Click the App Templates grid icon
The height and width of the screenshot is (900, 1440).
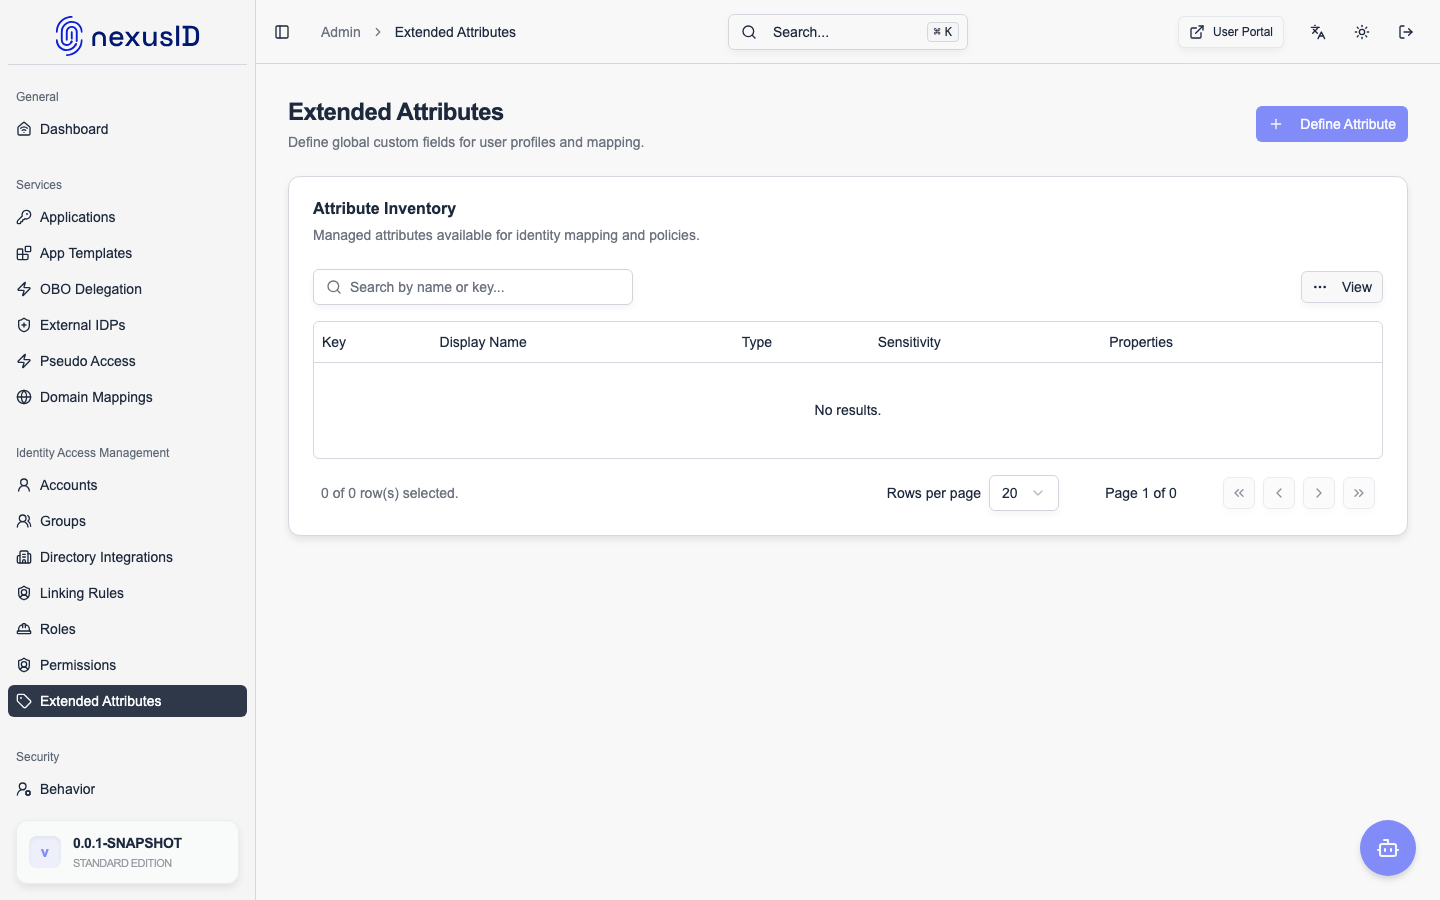point(24,253)
